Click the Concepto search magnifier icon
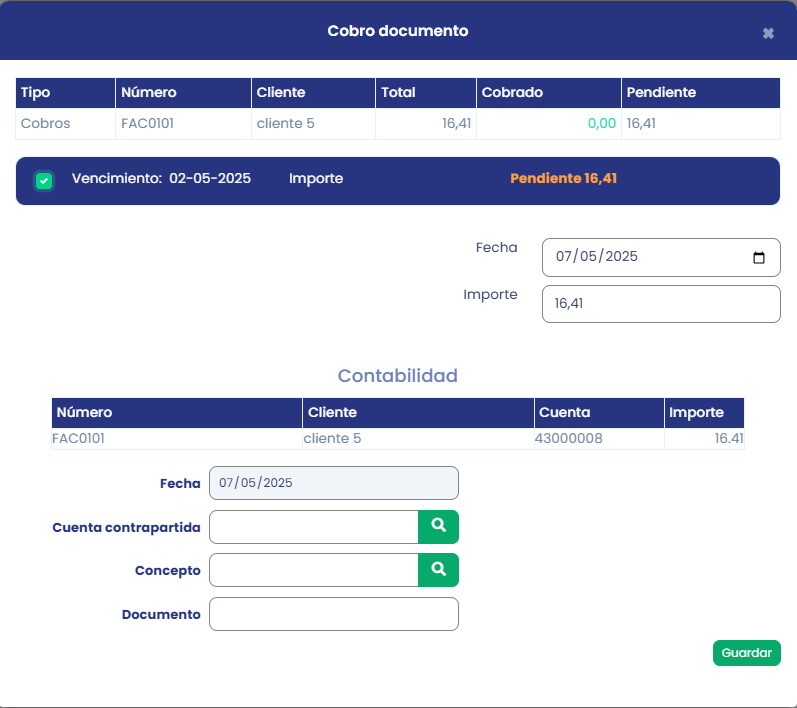797x708 pixels. click(x=438, y=570)
